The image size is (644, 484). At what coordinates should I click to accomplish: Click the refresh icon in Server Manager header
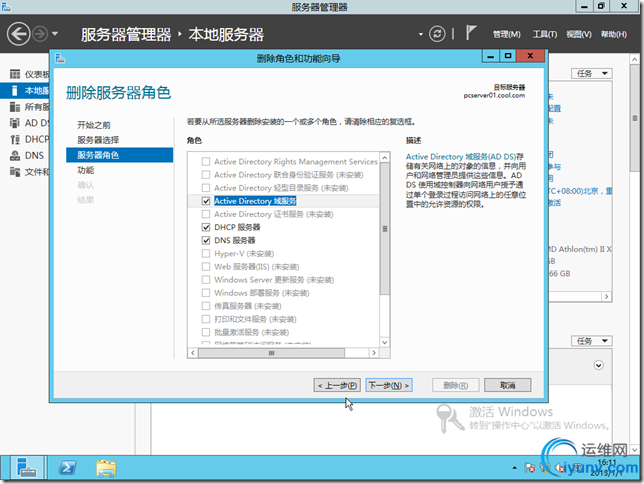[437, 34]
